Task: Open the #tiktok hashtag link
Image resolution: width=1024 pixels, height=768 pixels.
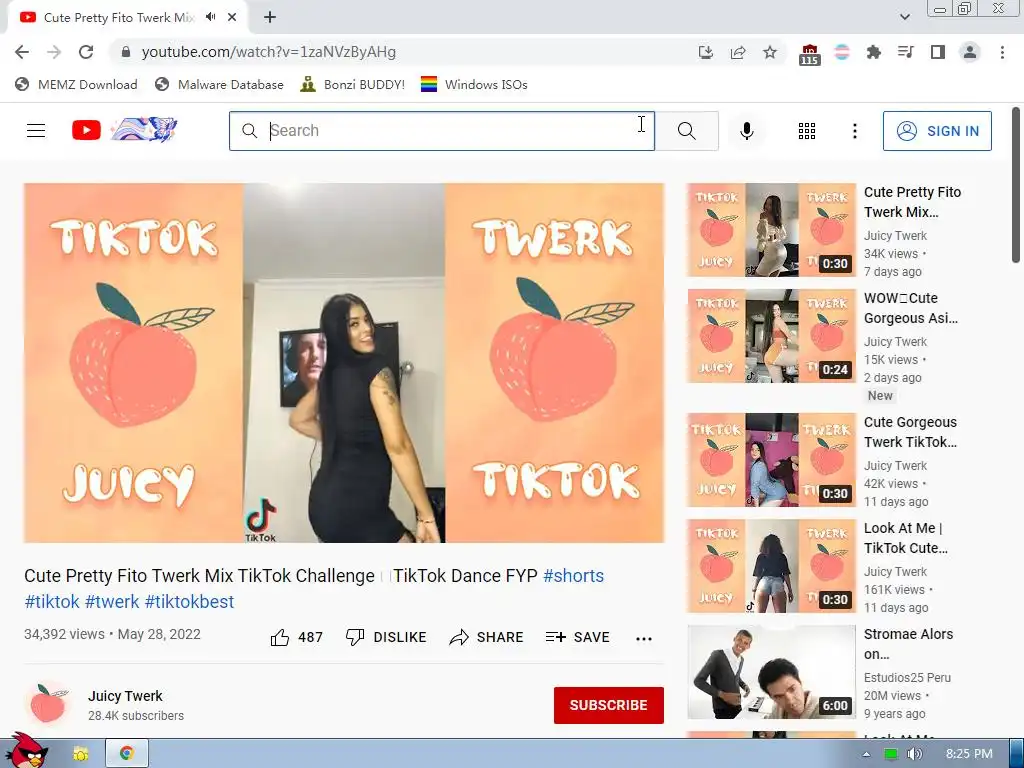Action: pos(52,601)
